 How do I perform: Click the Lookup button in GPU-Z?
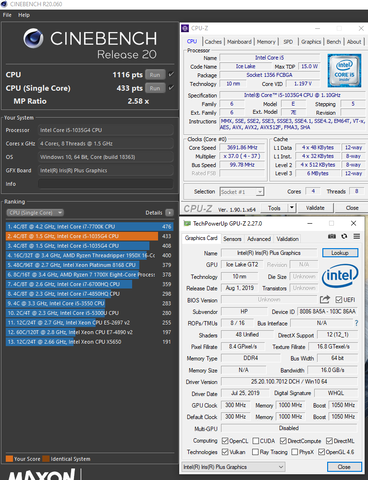click(340, 253)
